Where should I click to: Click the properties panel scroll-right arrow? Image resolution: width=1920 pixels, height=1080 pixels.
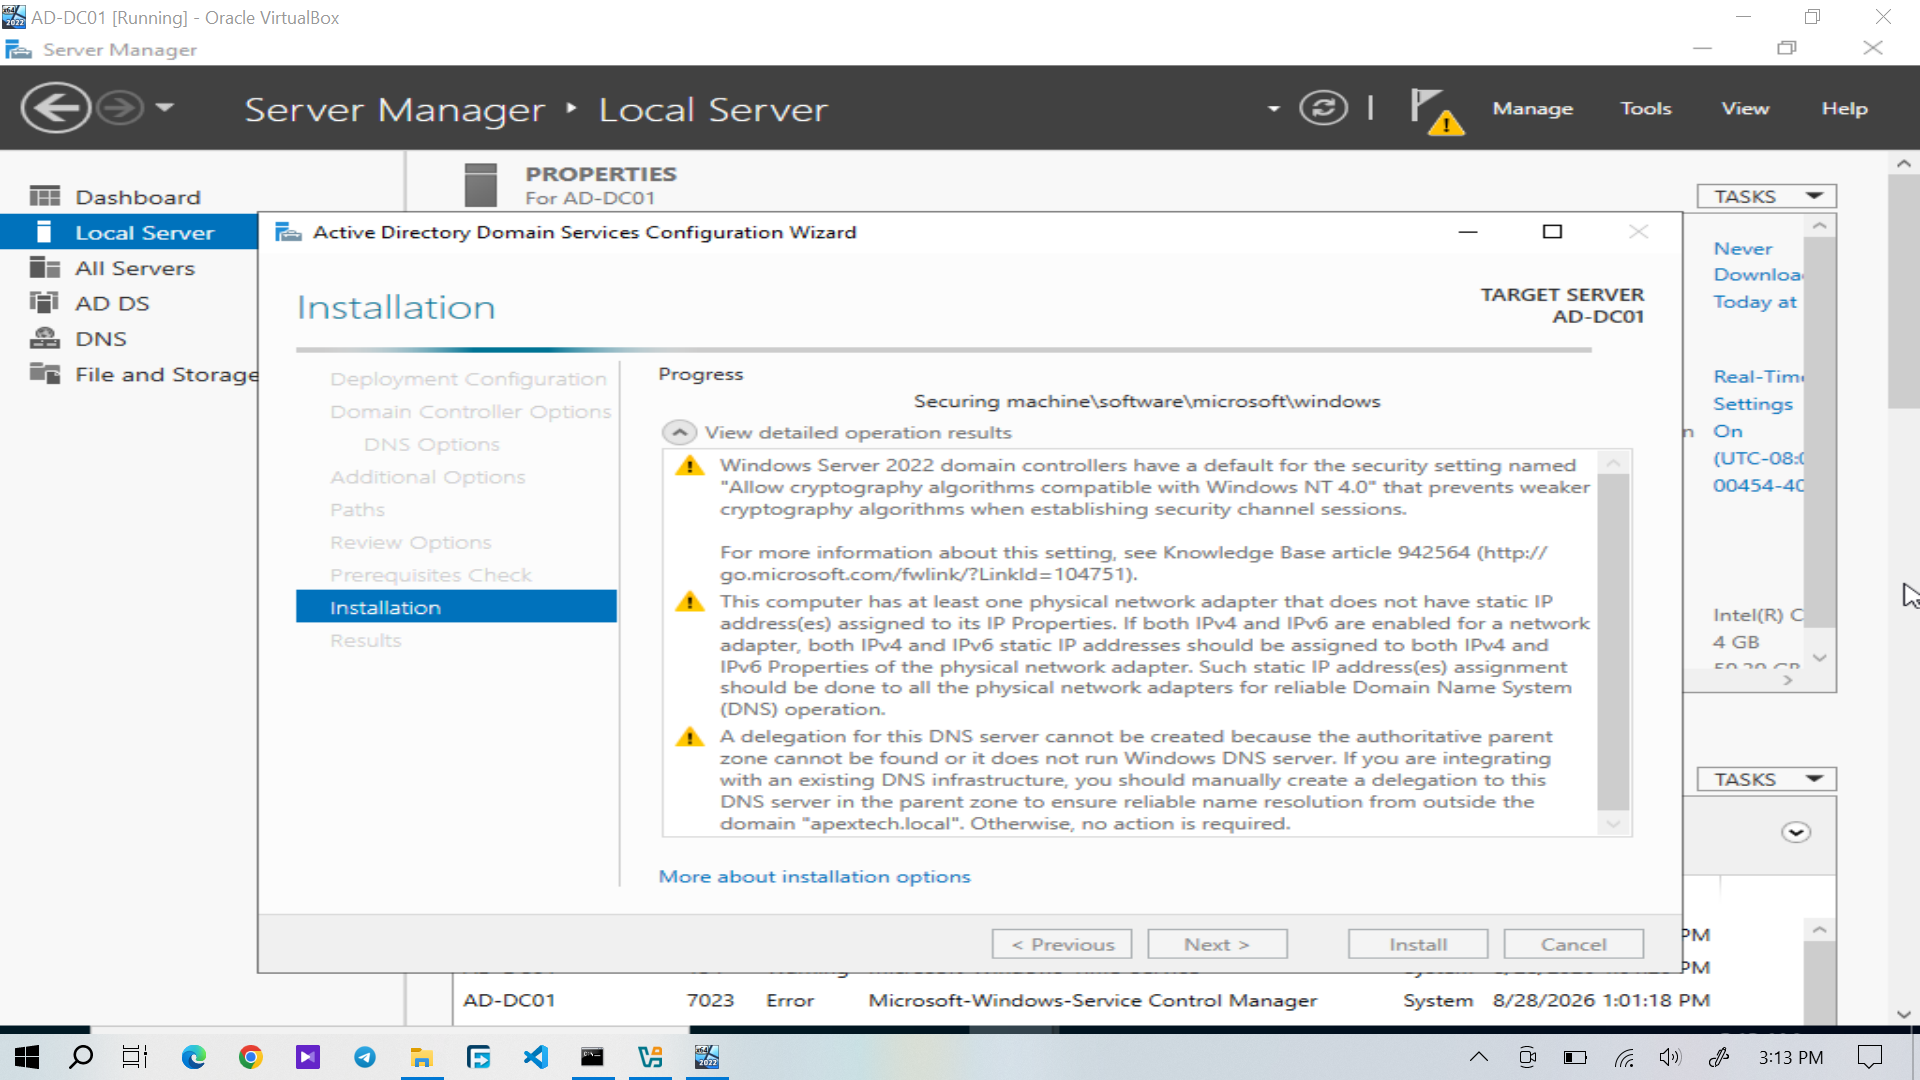(x=1788, y=680)
